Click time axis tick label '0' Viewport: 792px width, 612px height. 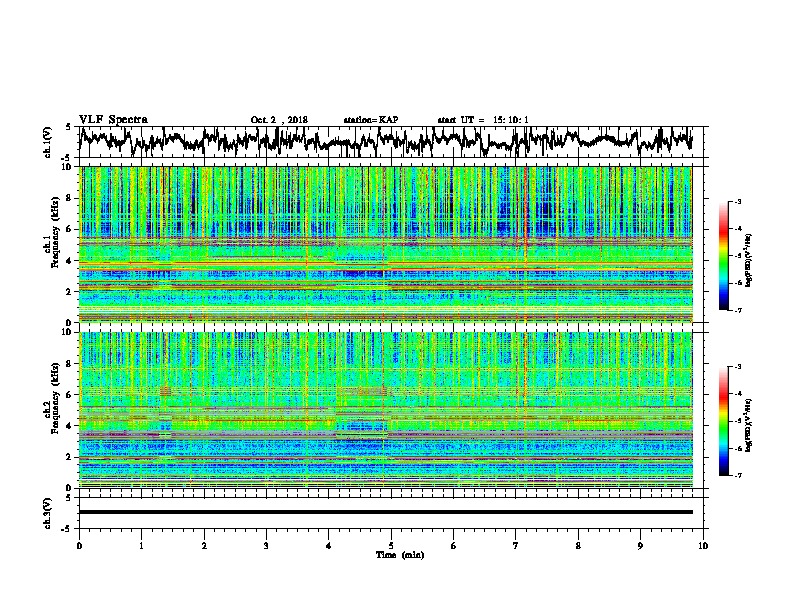click(x=79, y=546)
